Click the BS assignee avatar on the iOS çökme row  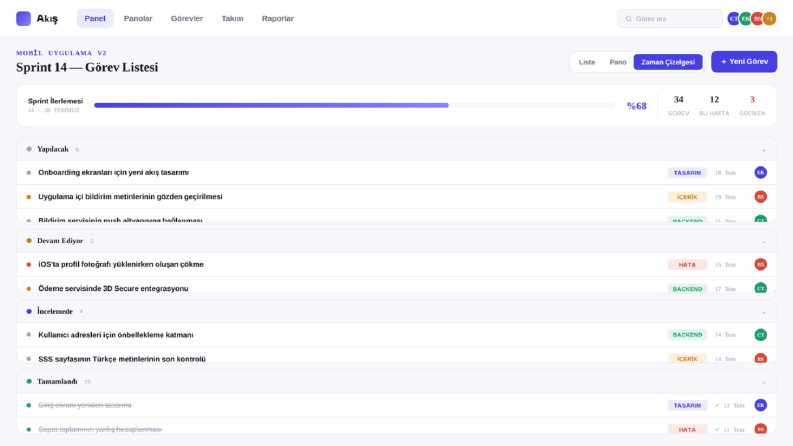(761, 264)
